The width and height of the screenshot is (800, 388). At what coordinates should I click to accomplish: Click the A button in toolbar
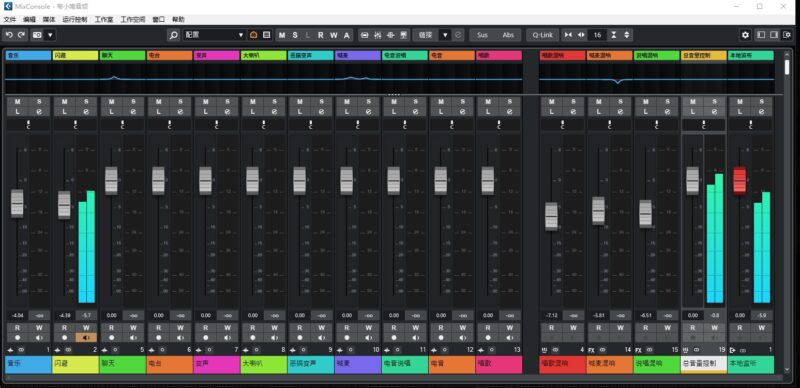[347, 35]
